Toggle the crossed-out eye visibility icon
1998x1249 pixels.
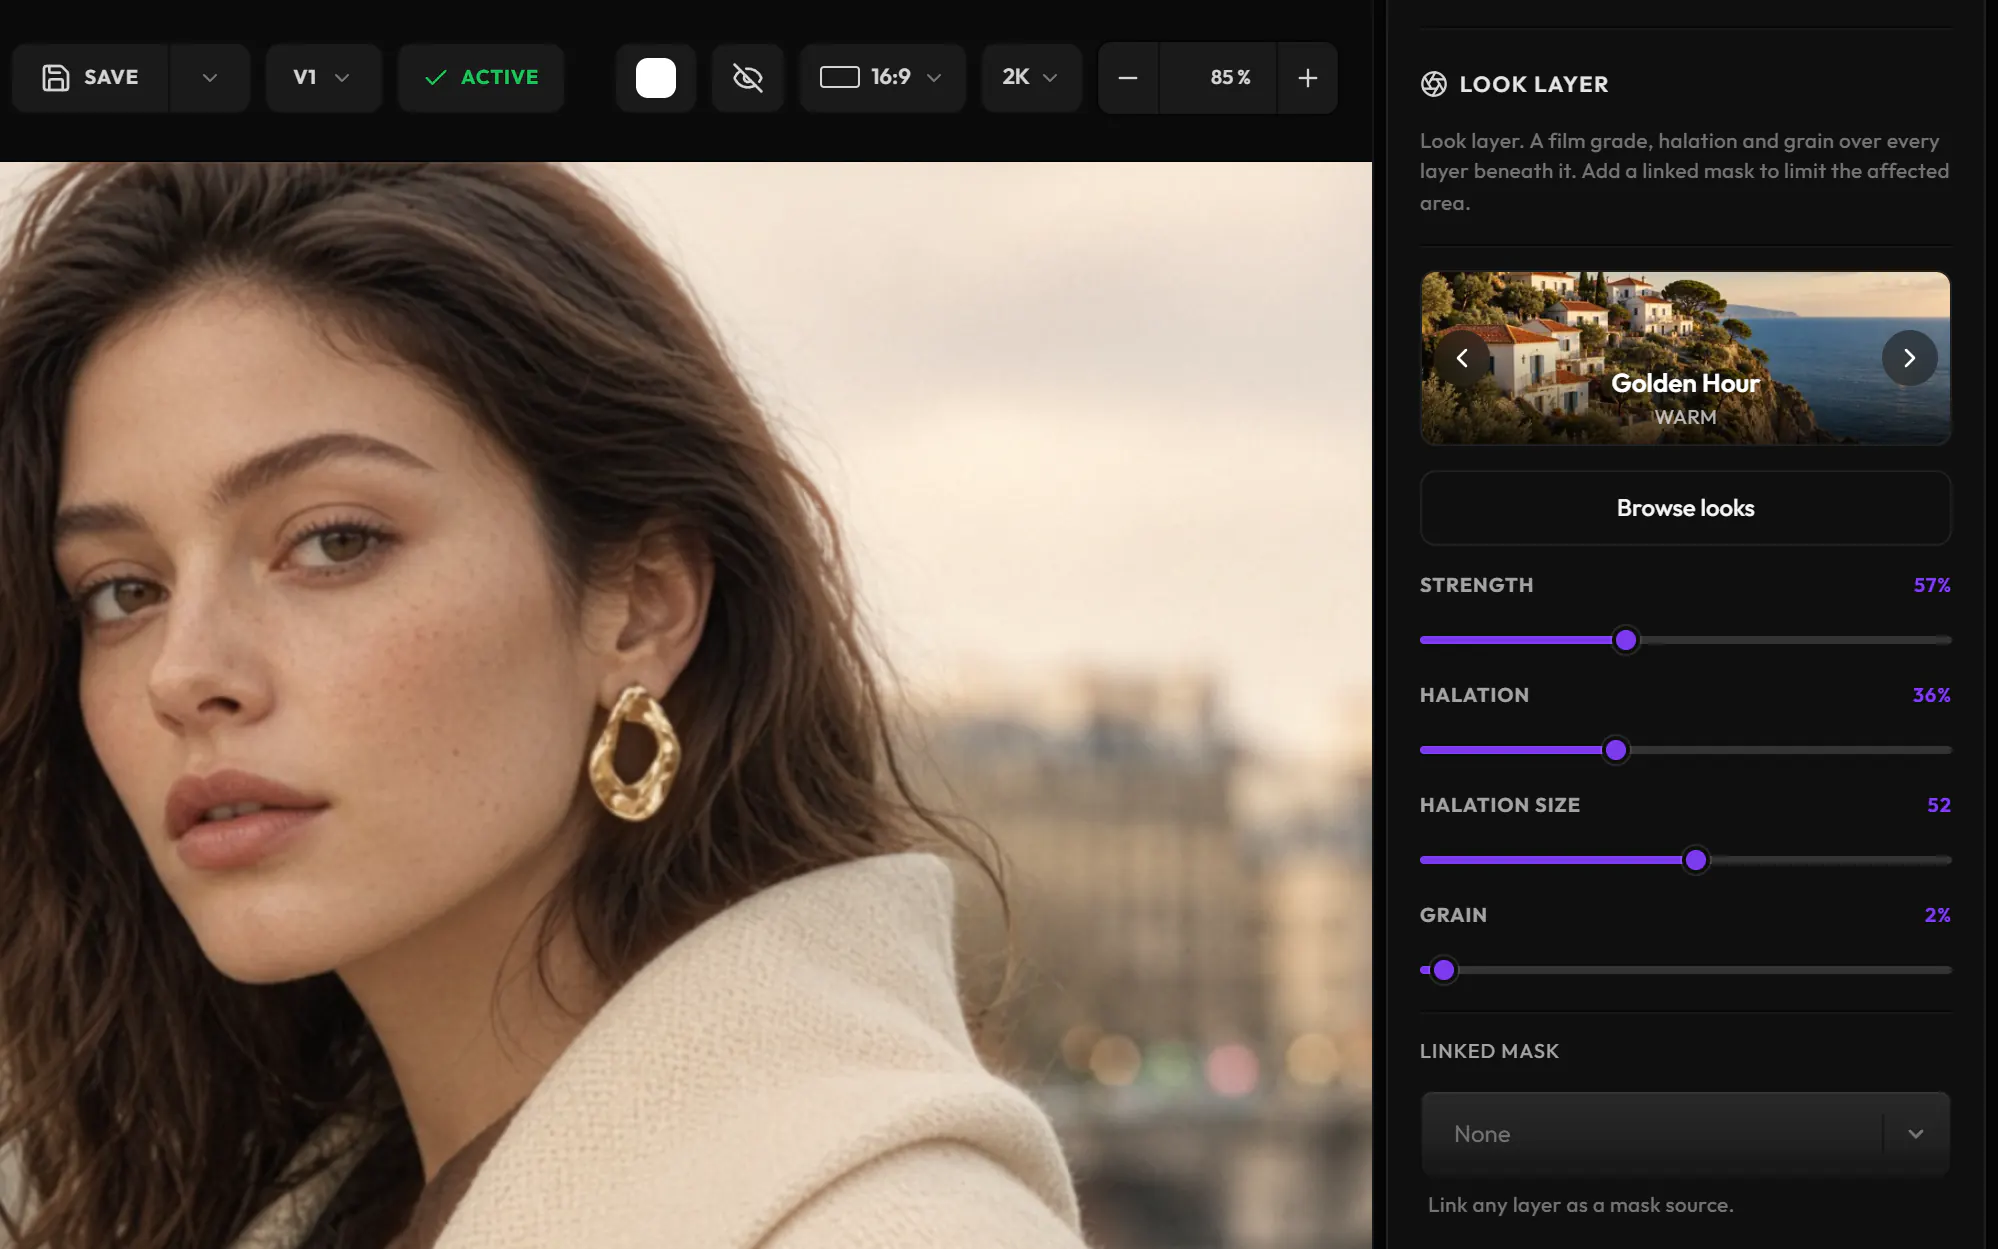(x=748, y=77)
